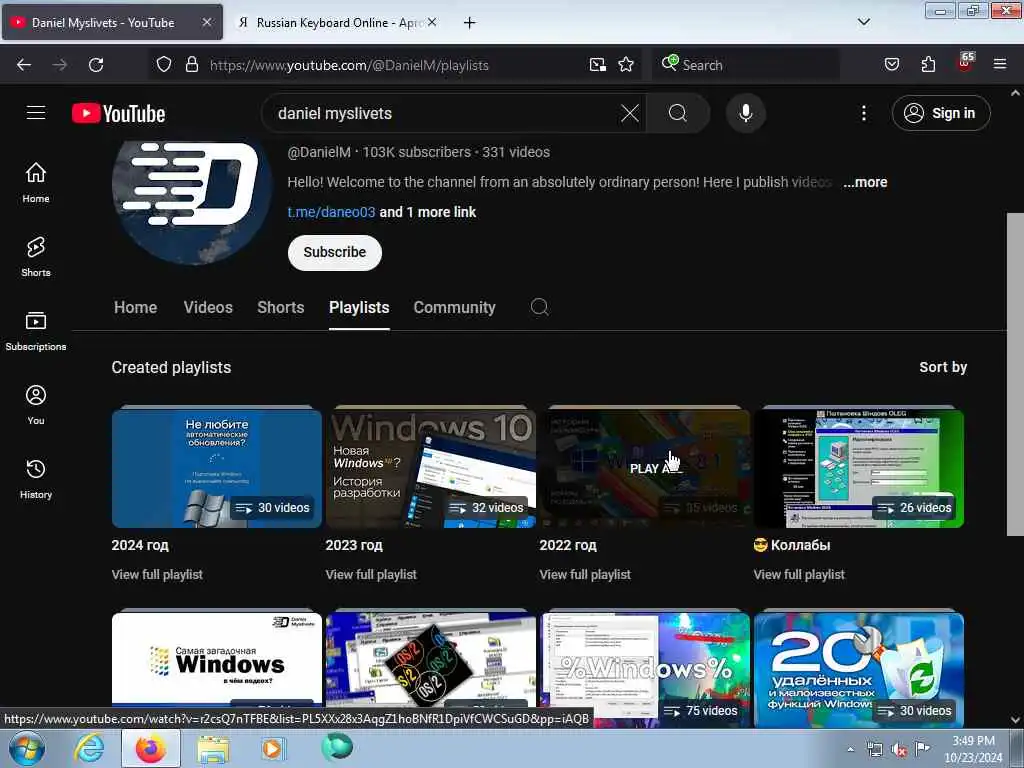Reload the page in Firefox
The height and width of the screenshot is (768, 1024).
[x=96, y=65]
